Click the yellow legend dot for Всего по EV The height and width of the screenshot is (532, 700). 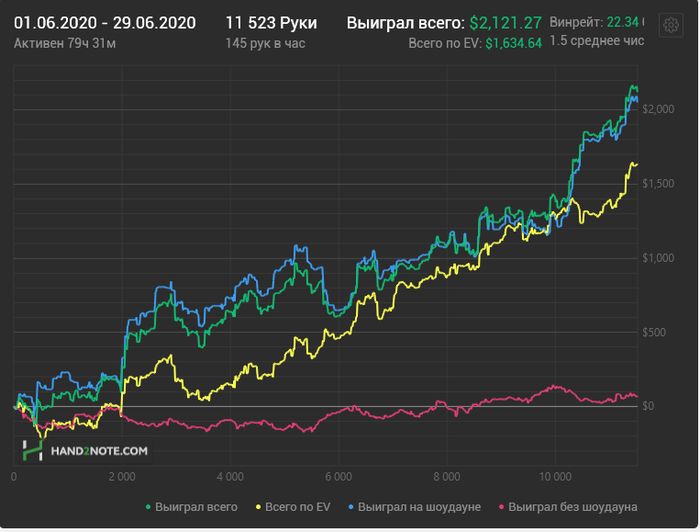258,507
